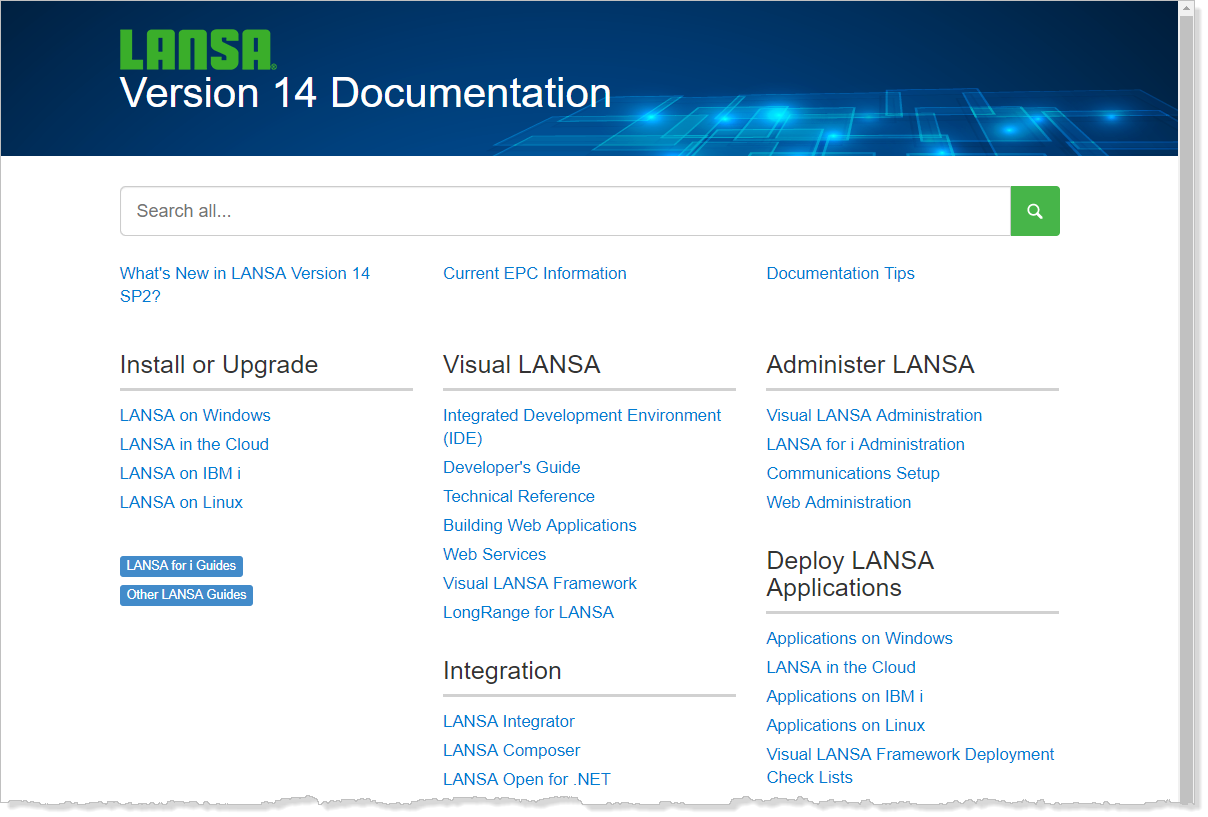Open the Current EPC Information link
Screen dimensions: 1208x817
(535, 273)
